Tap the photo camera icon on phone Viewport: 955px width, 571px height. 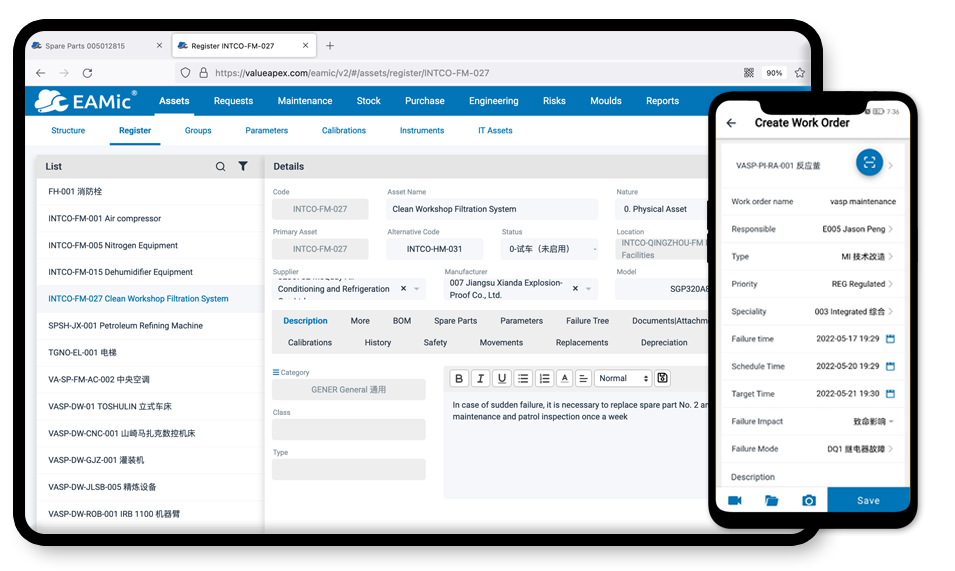coord(809,500)
